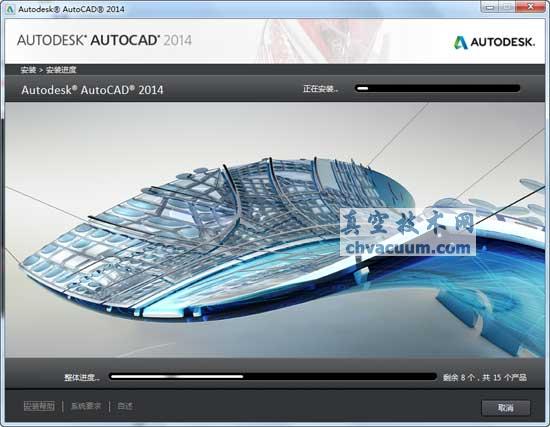550x427 pixels.
Task: Click the 正在安装 product progress bar
Action: [x=437, y=88]
